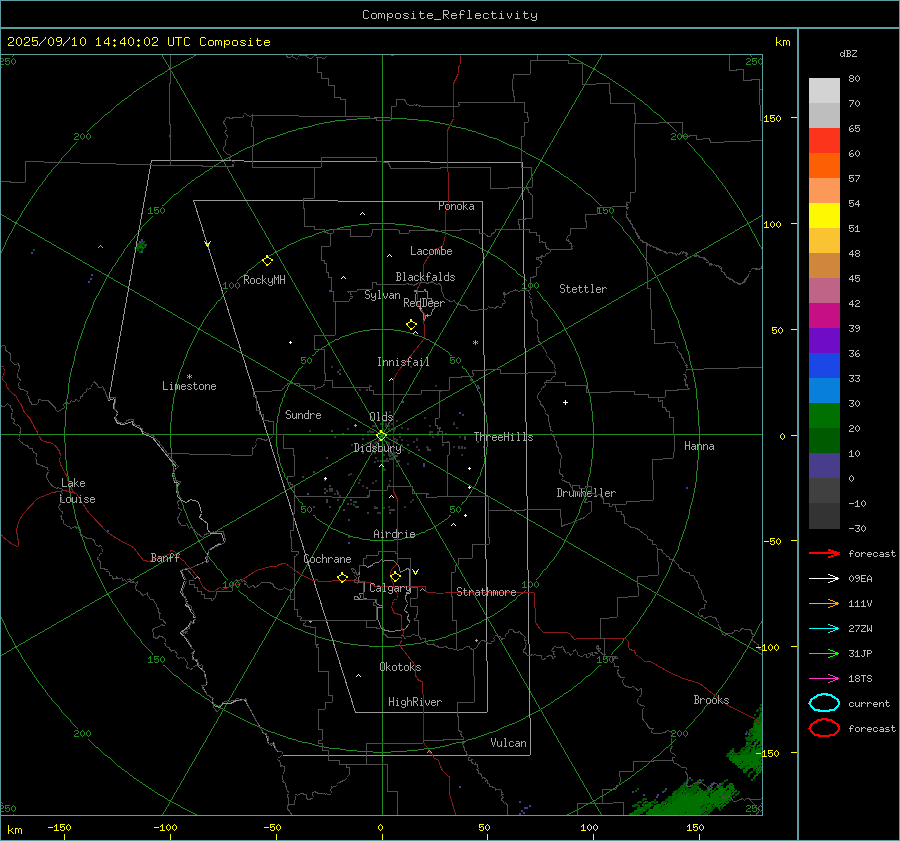The height and width of the screenshot is (841, 900).
Task: Click the magenta 18TS arrow in legend
Action: pyautogui.click(x=824, y=679)
